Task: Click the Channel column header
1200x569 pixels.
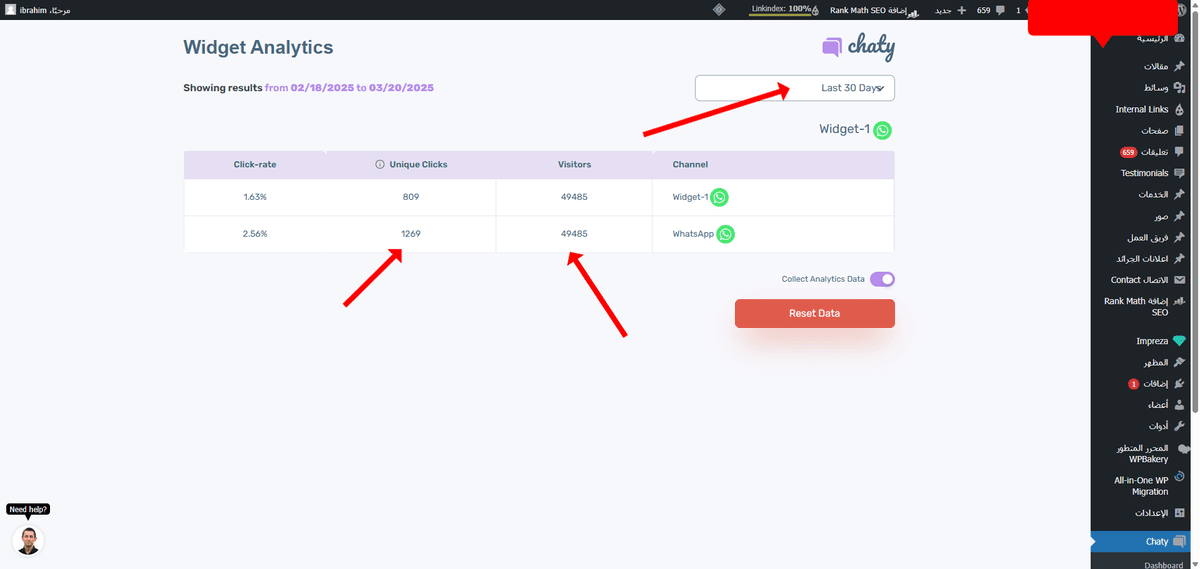Action: (x=690, y=164)
